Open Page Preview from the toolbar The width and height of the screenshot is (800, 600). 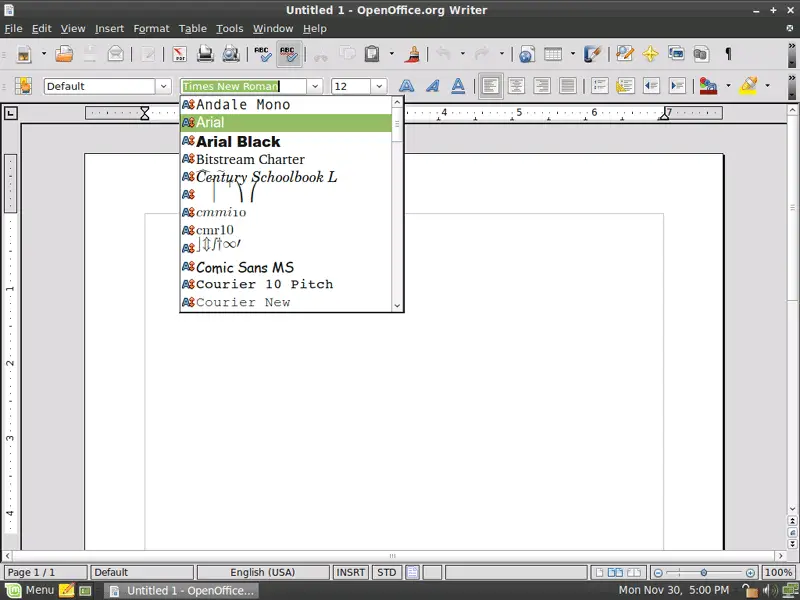point(231,54)
